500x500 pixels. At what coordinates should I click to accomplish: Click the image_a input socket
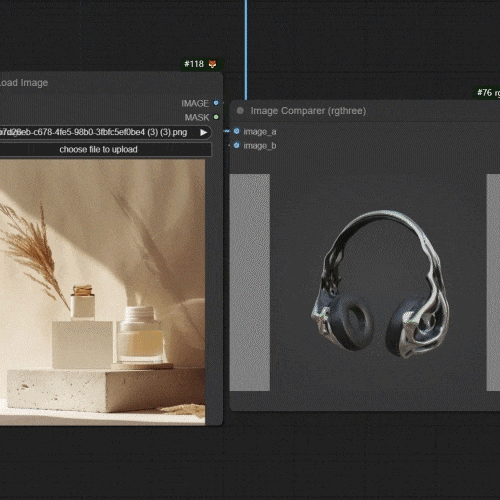[x=236, y=131]
